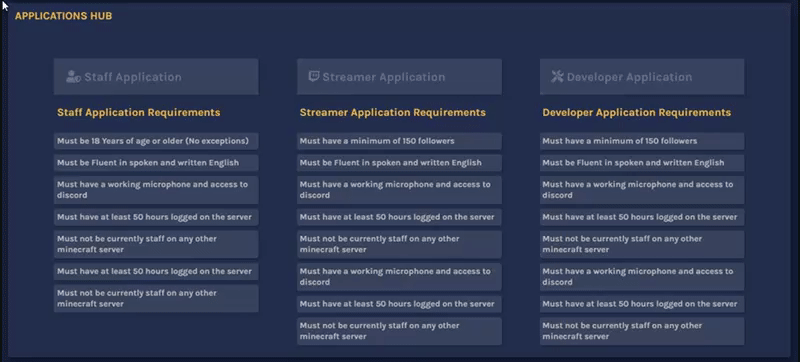Select the Streamer Application Requirements heading
Viewport: 800px width, 362px height.
tap(393, 113)
